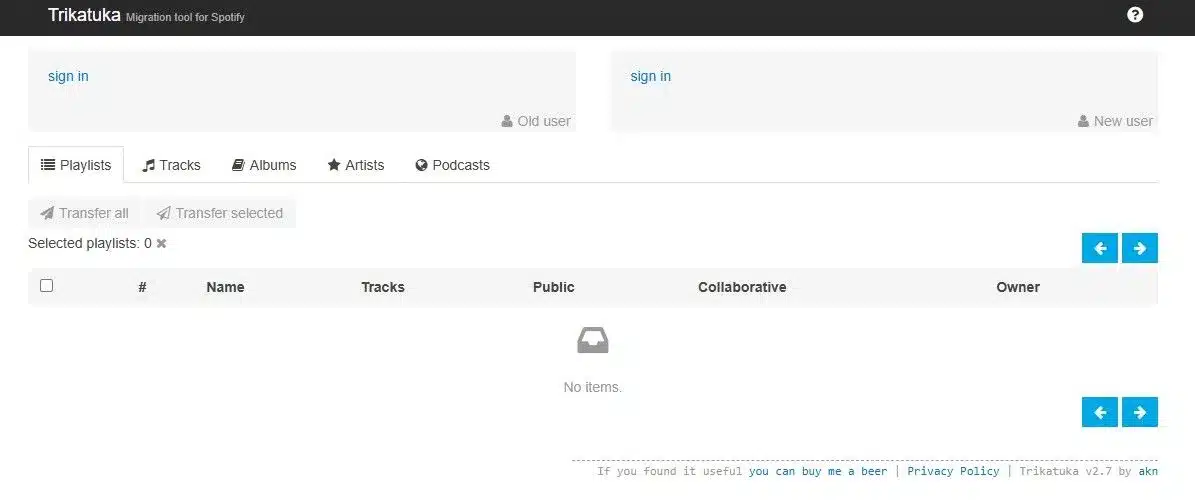This screenshot has height=500, width=1195.
Task: Sign in as the new user
Action: [651, 76]
